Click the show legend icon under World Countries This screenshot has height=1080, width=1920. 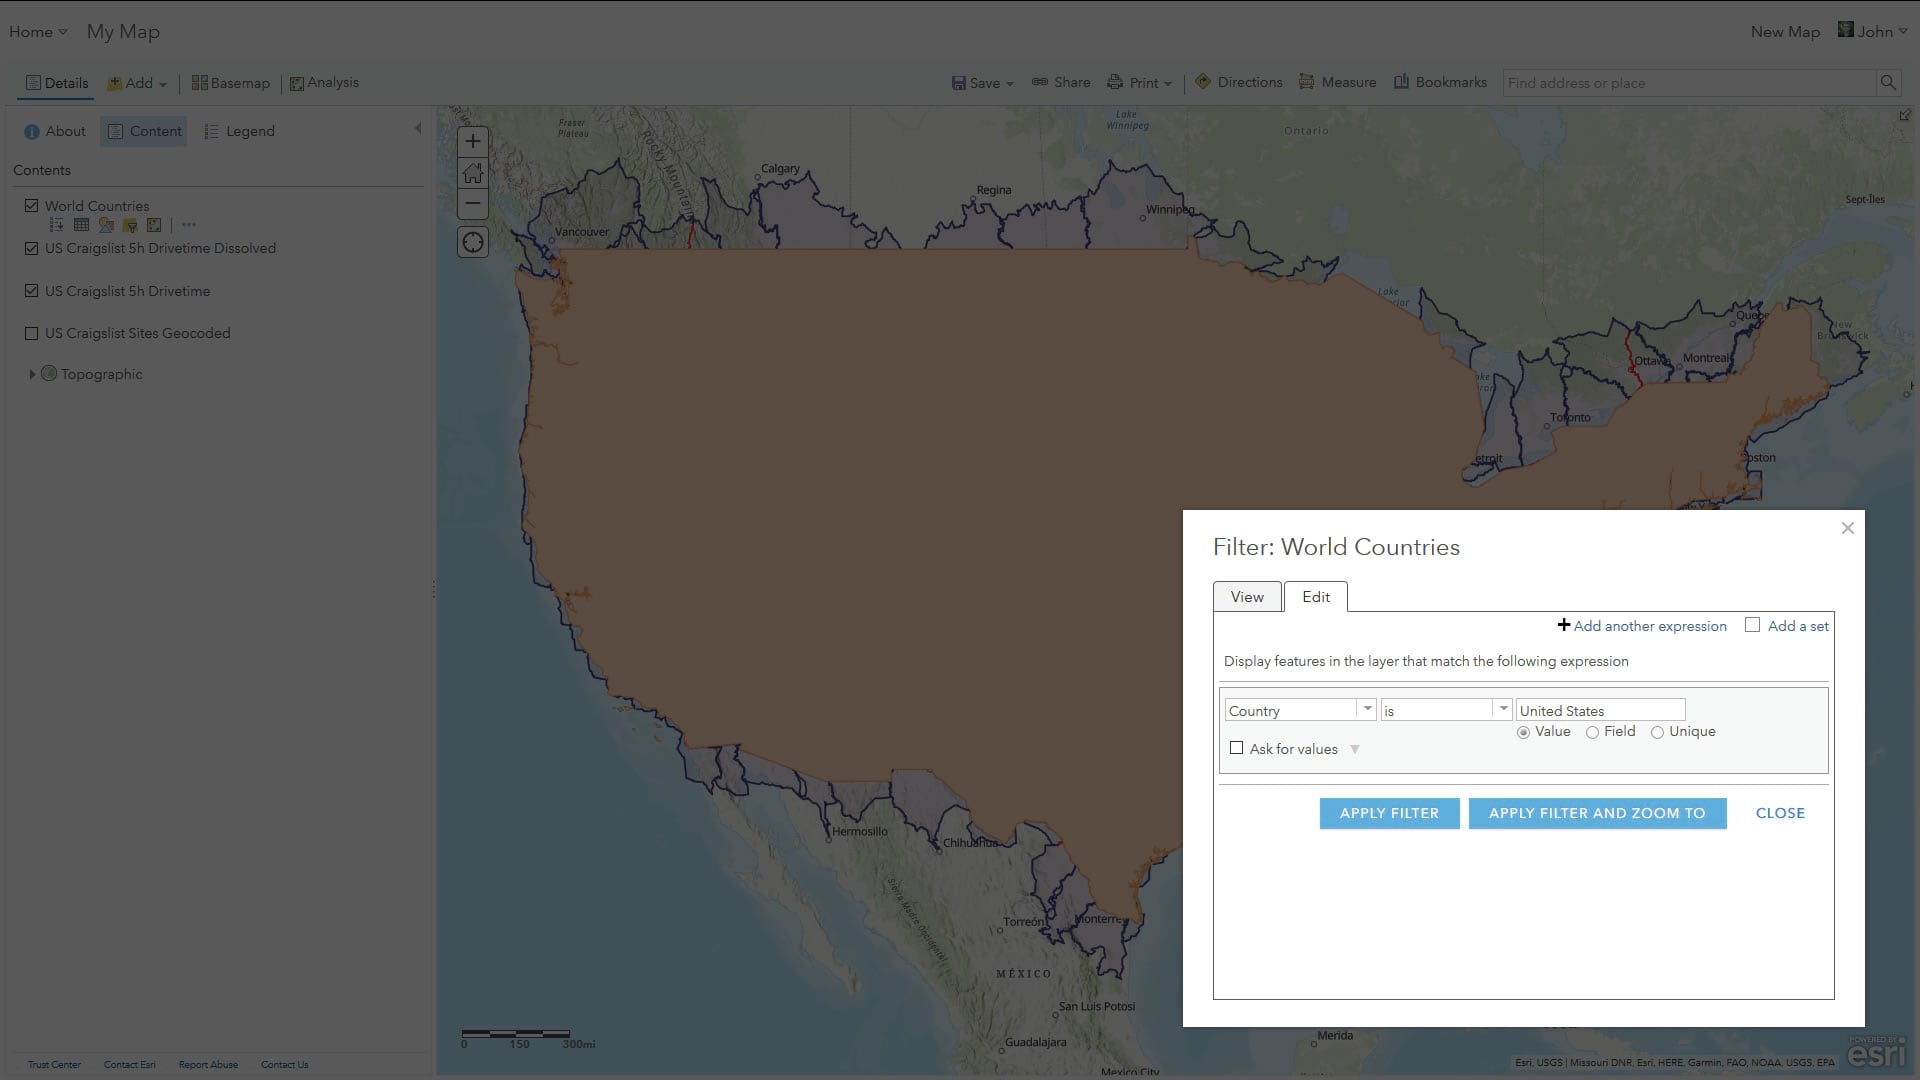(x=57, y=225)
